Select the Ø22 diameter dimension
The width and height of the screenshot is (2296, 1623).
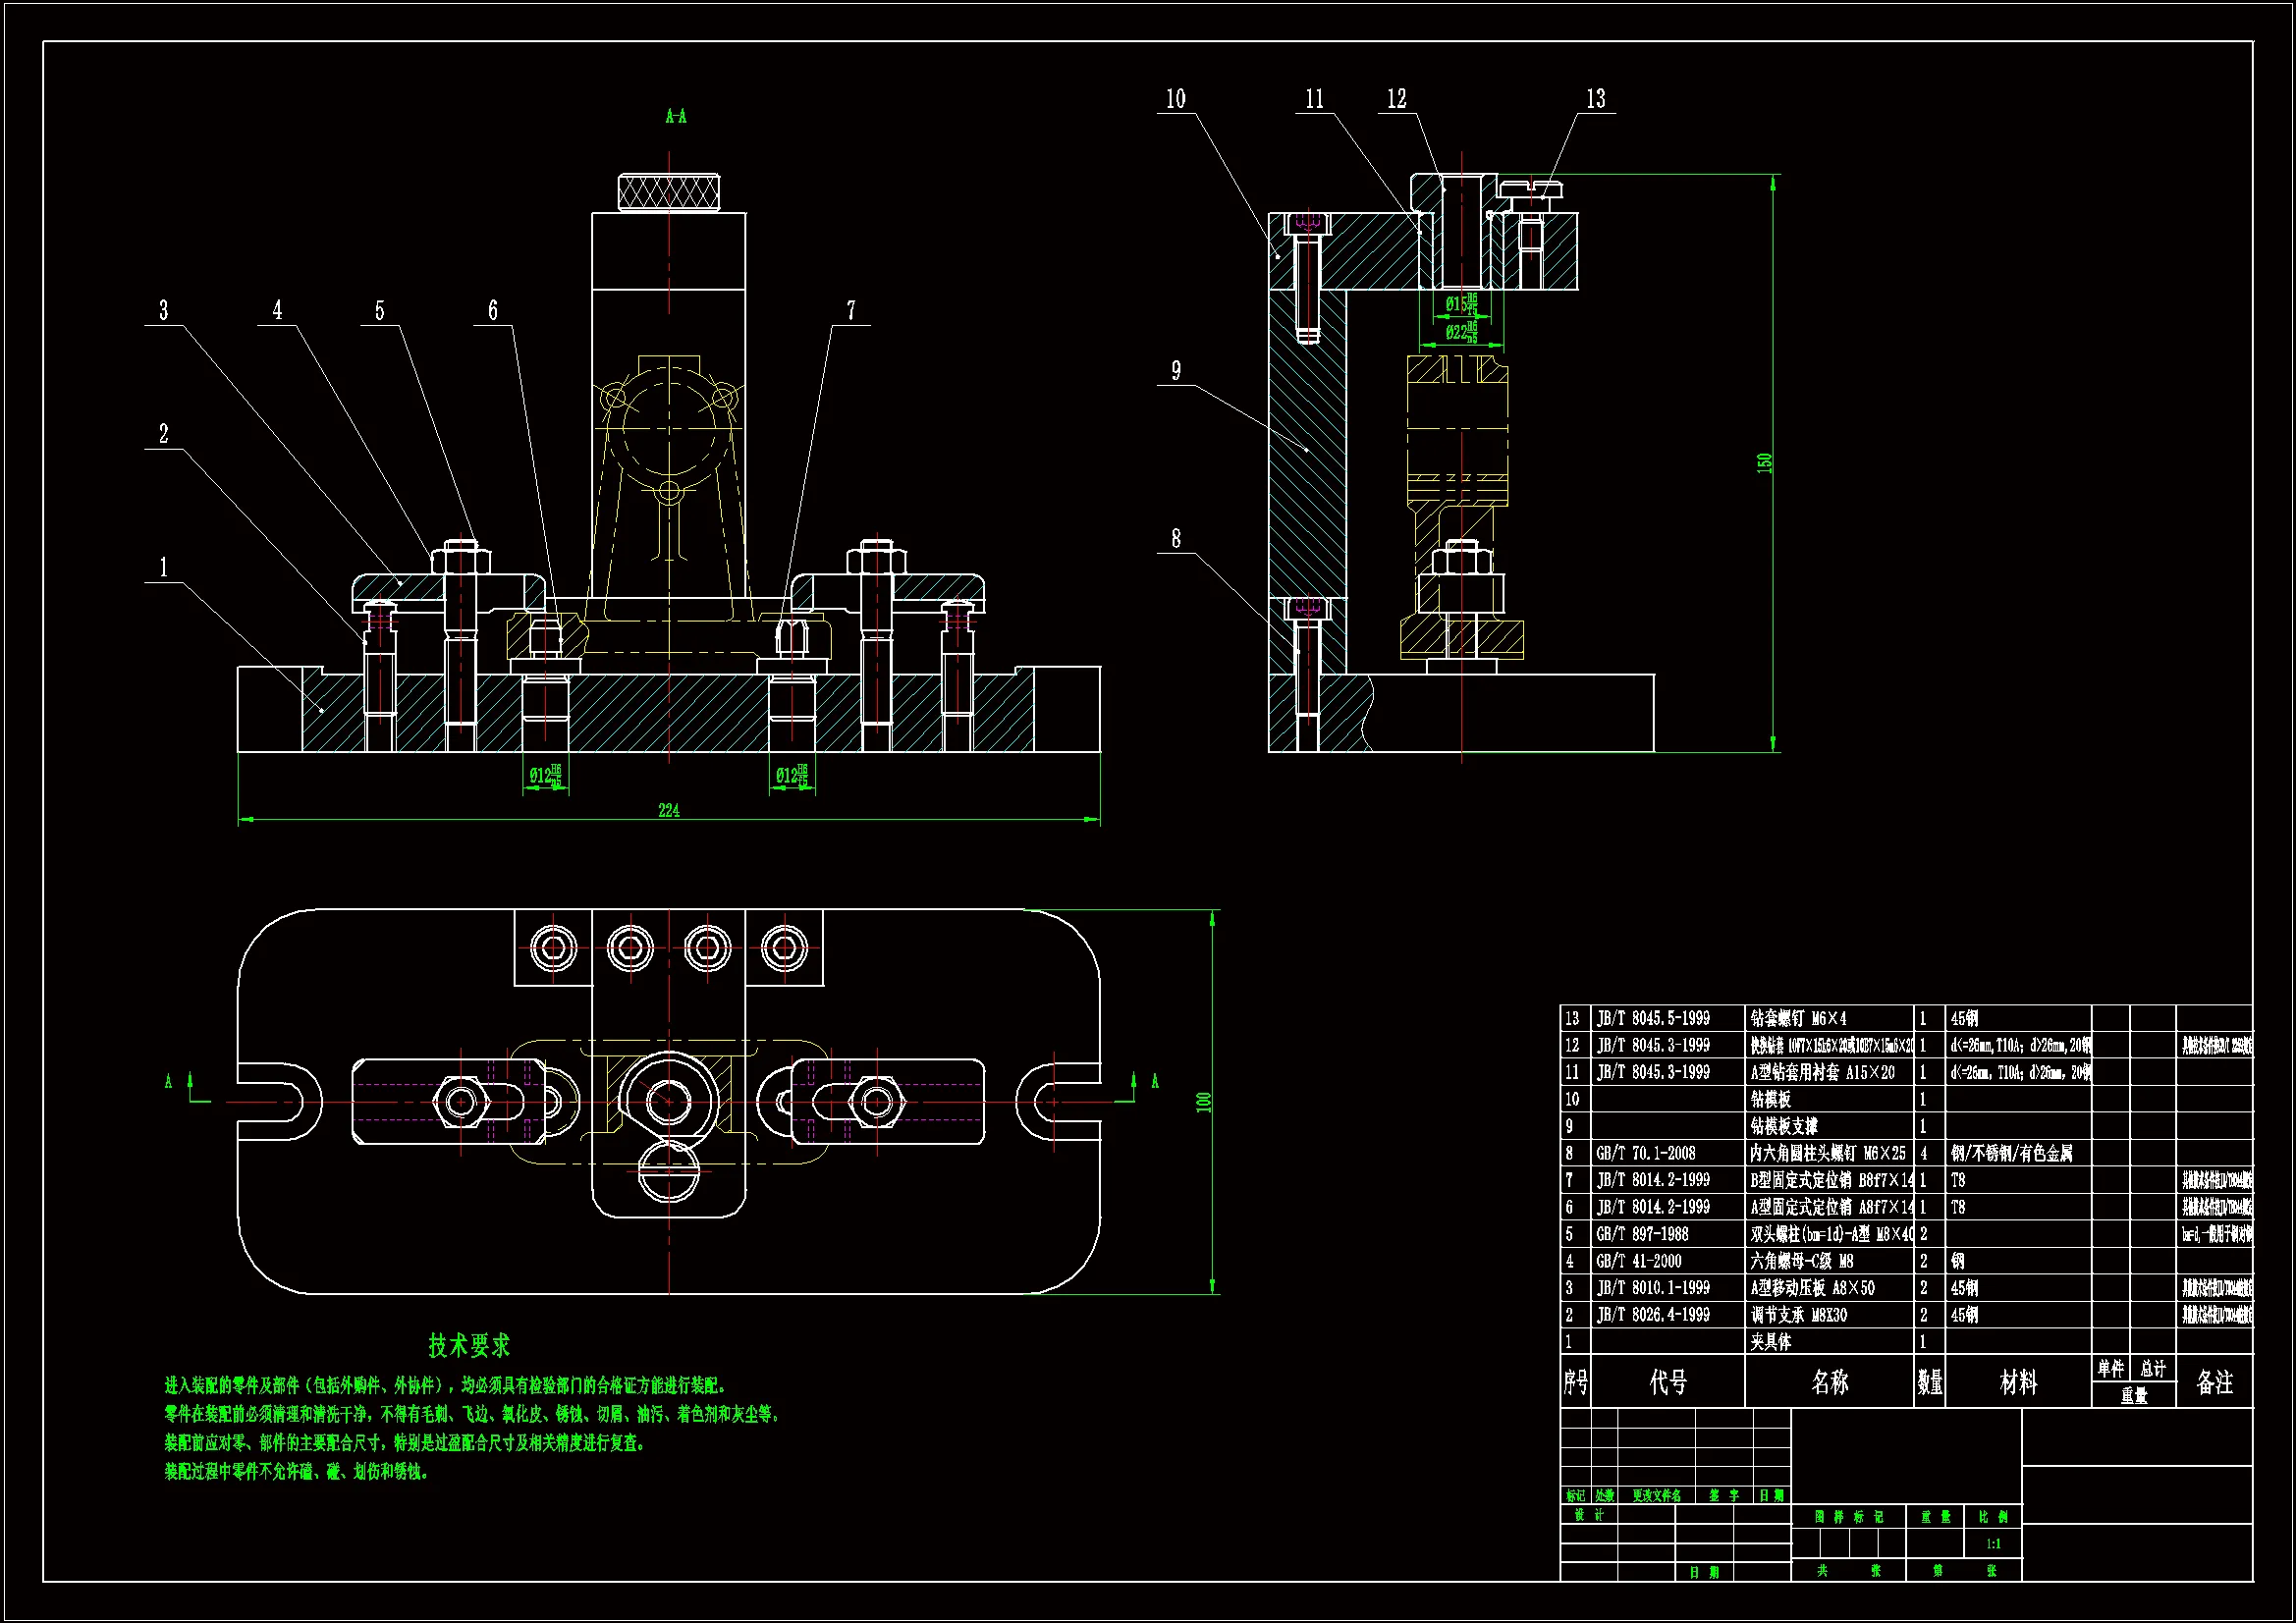(x=1460, y=332)
